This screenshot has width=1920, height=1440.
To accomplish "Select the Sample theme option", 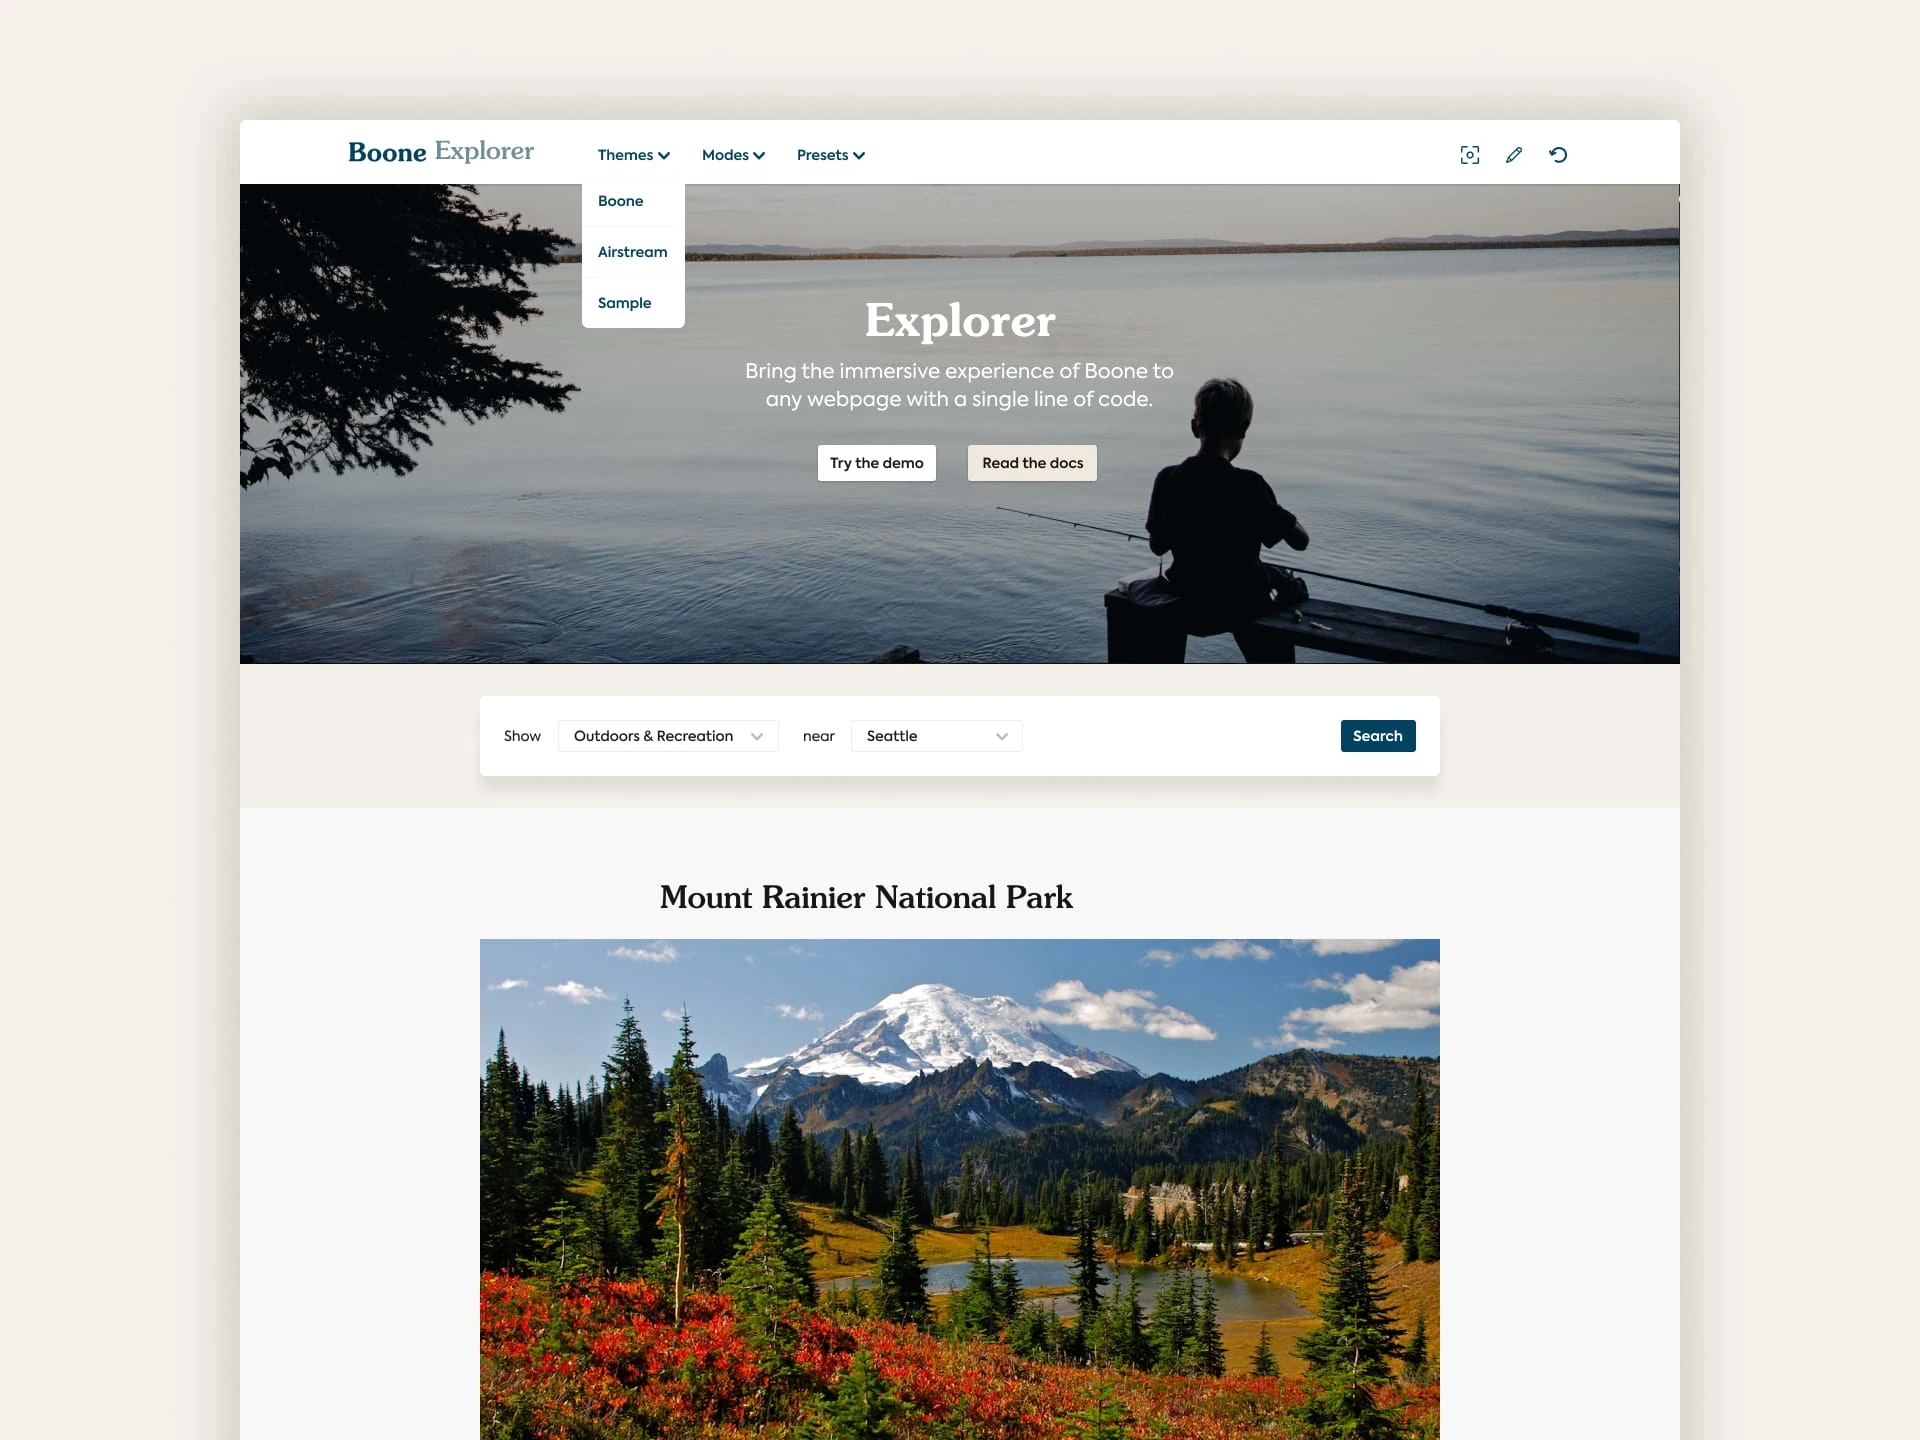I will [x=624, y=301].
